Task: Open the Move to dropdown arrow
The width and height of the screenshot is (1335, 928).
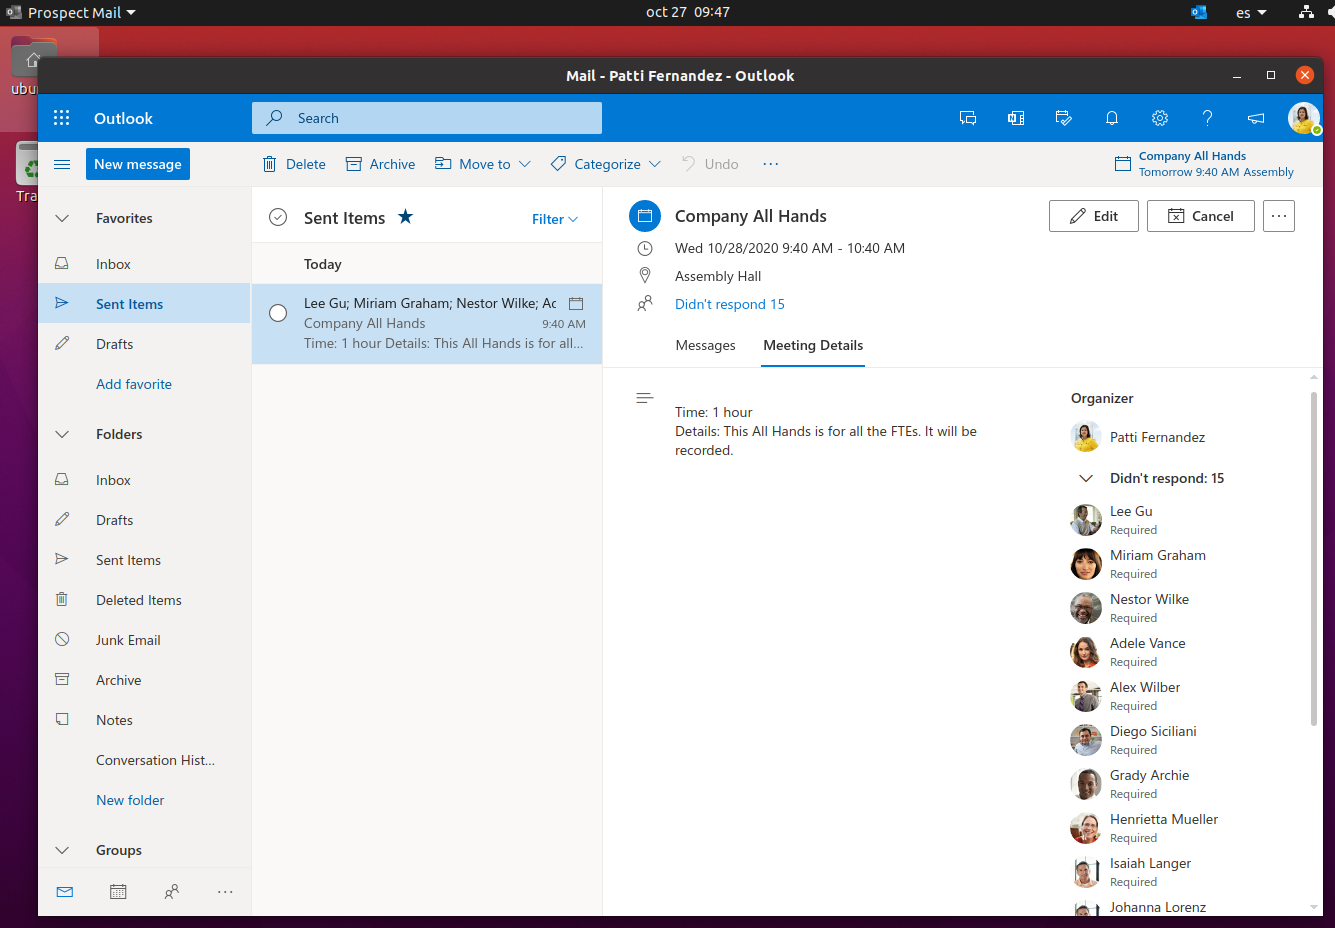Action: click(x=524, y=163)
